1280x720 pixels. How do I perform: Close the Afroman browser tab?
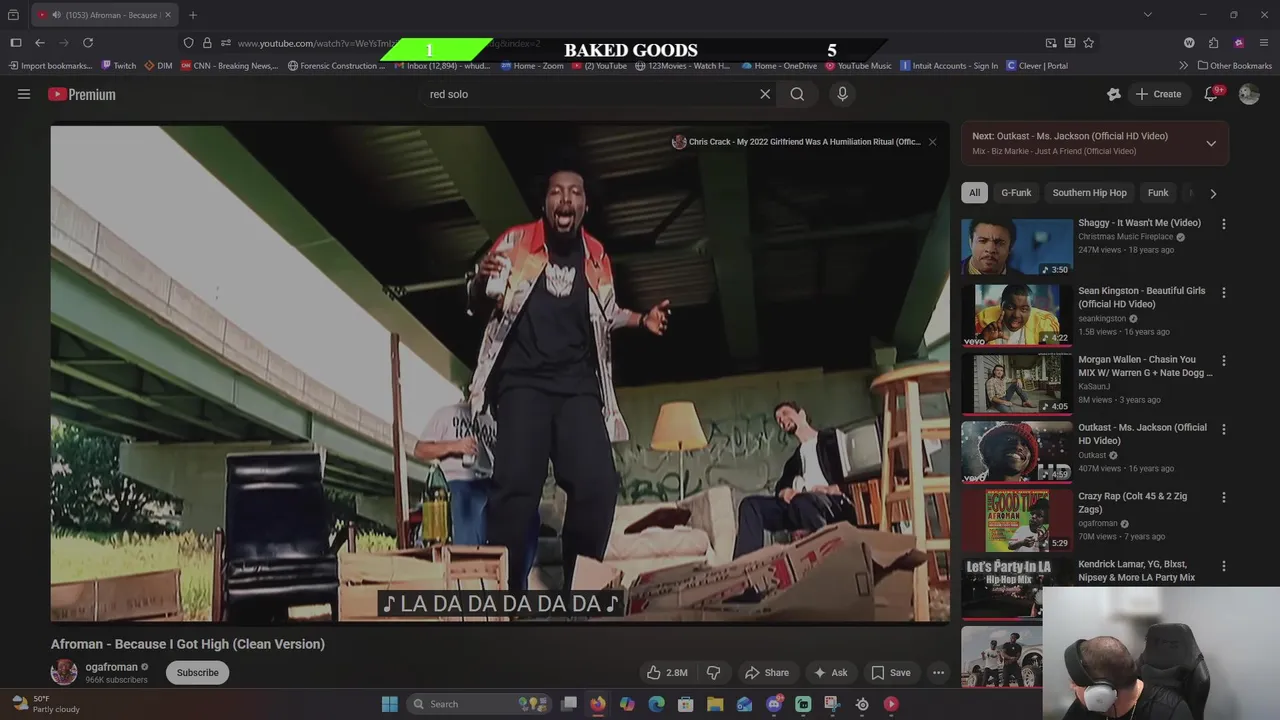[167, 15]
